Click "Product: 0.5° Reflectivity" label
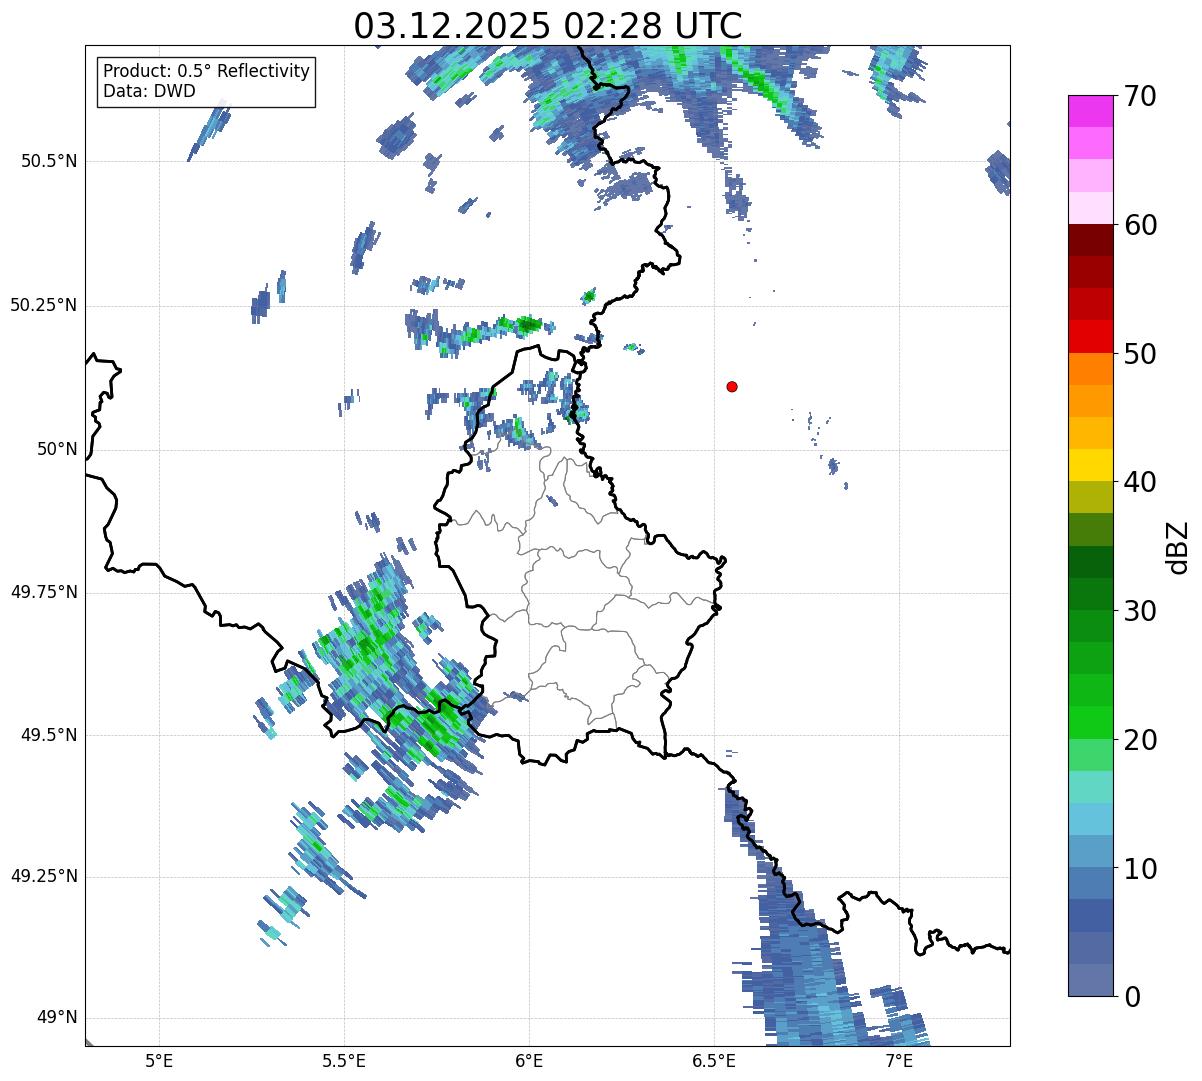Screen dimensions: 1202x1081 (x=207, y=72)
